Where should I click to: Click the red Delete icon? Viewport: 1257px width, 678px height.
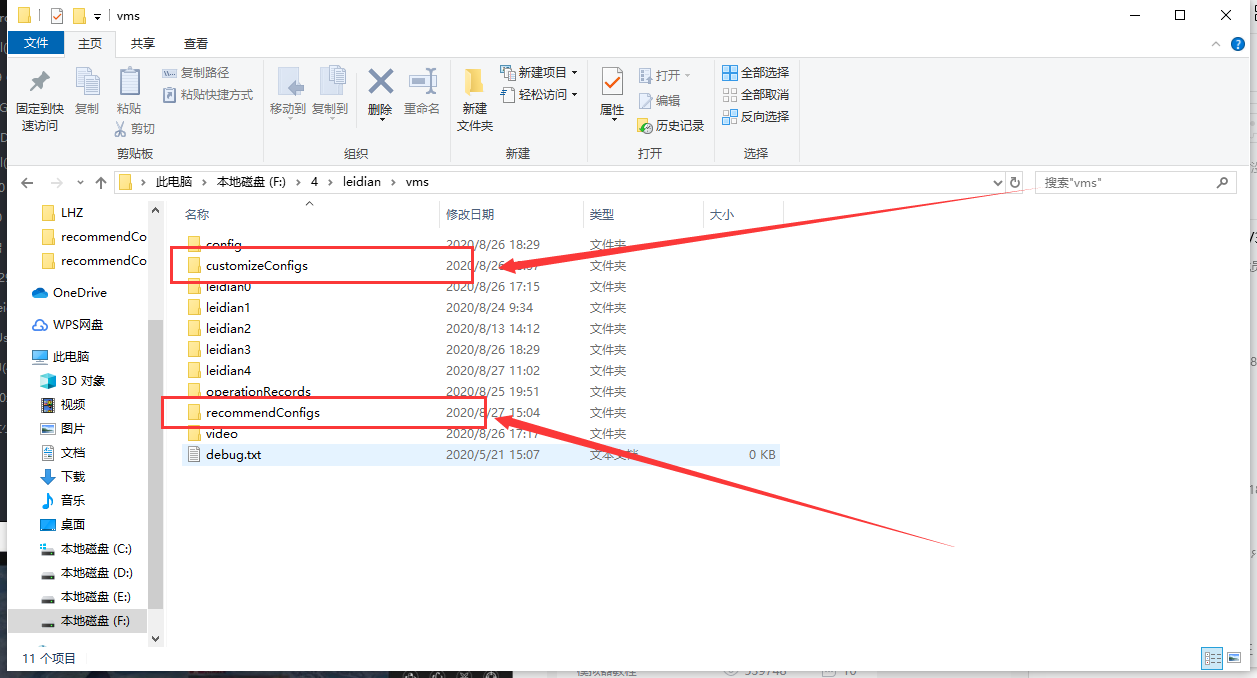tap(380, 82)
